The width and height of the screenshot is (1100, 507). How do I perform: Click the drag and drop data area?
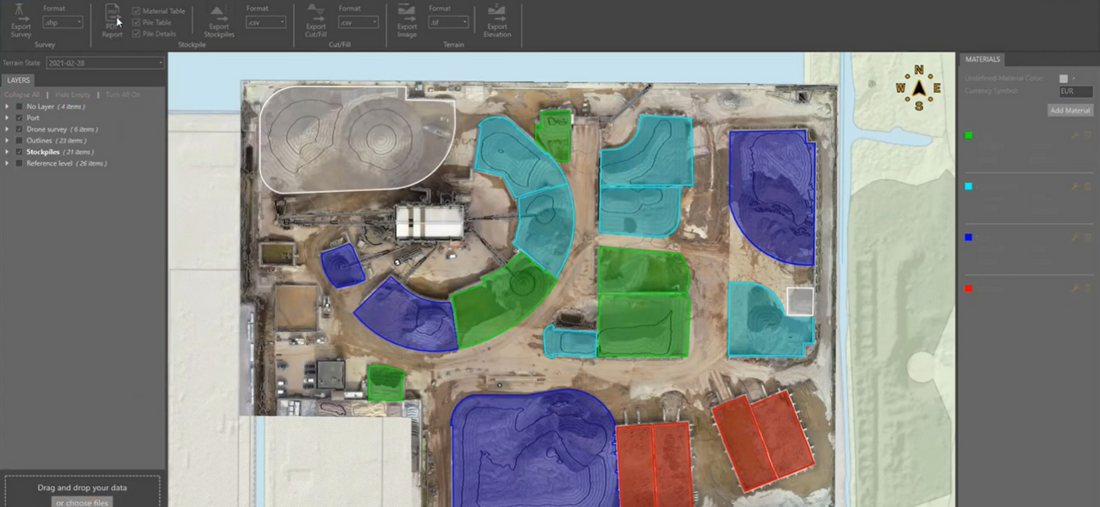(x=83, y=491)
